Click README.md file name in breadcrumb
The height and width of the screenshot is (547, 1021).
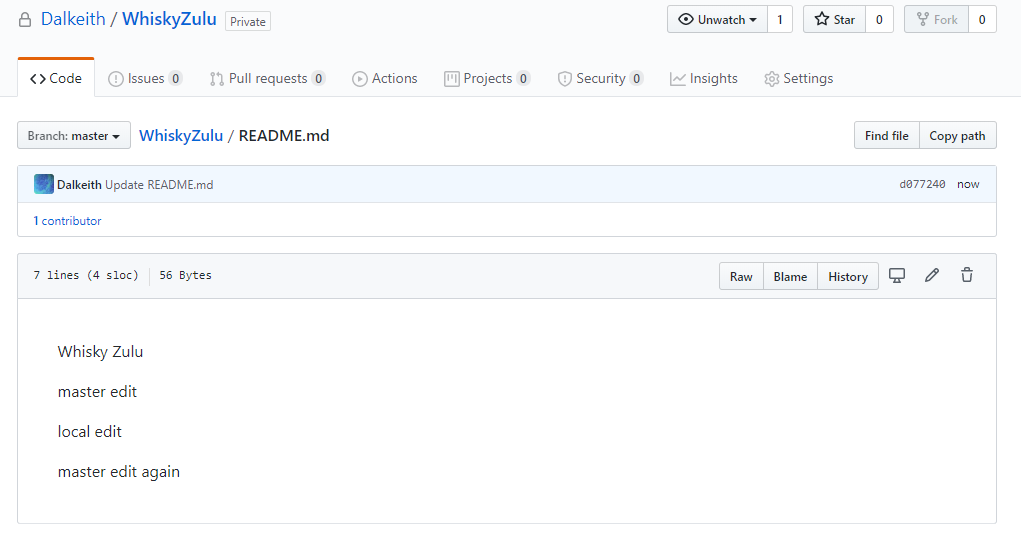coord(284,135)
